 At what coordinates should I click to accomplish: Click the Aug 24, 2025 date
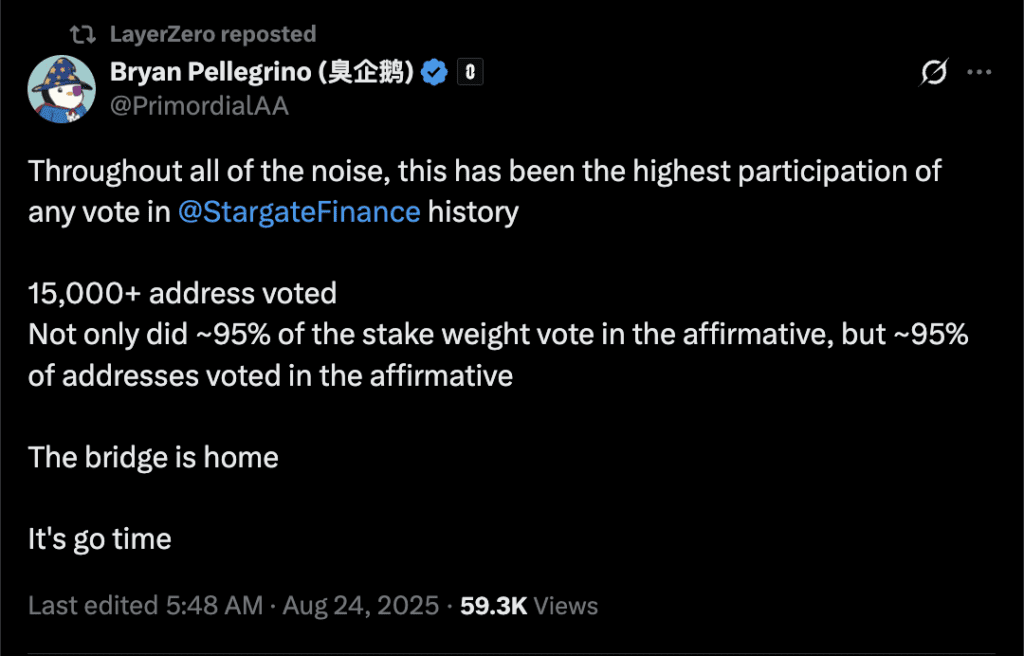pos(361,605)
